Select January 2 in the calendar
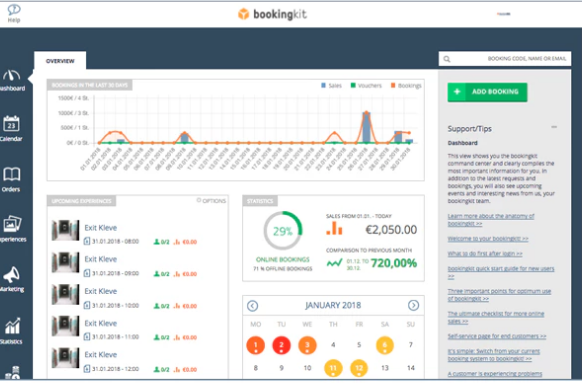The image size is (582, 383). (x=281, y=345)
